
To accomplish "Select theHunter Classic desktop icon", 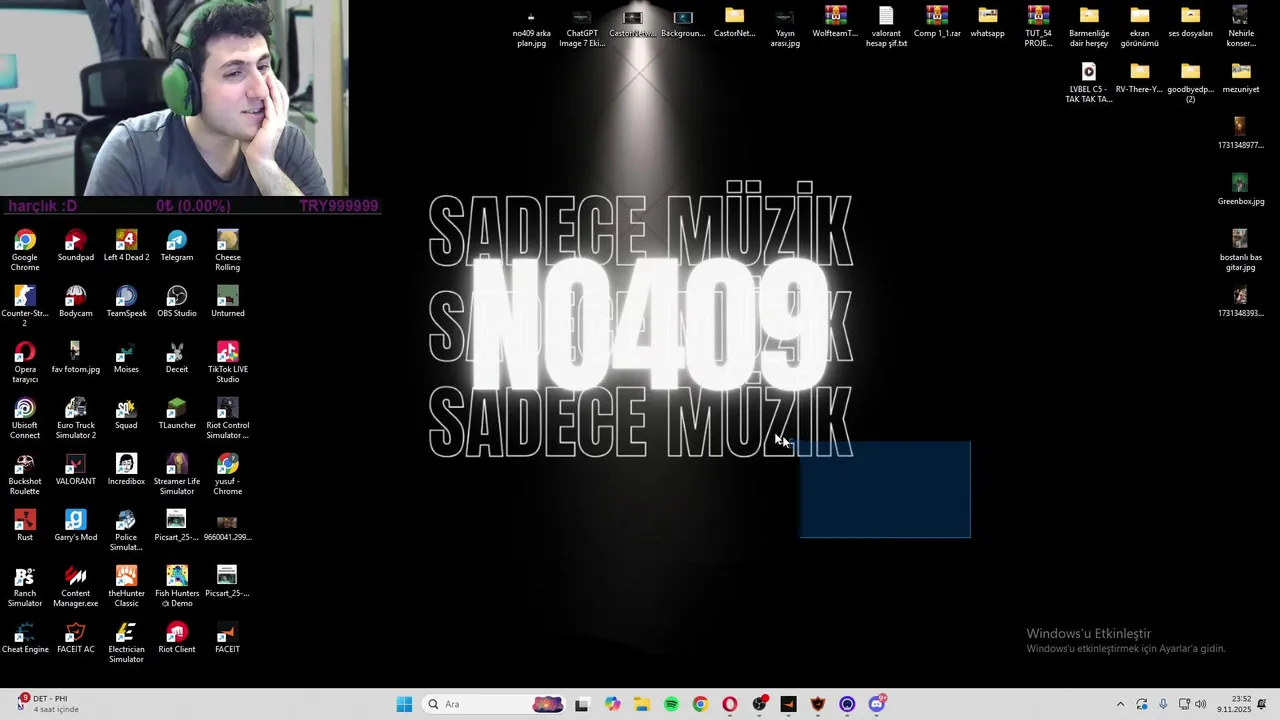I will [x=126, y=586].
